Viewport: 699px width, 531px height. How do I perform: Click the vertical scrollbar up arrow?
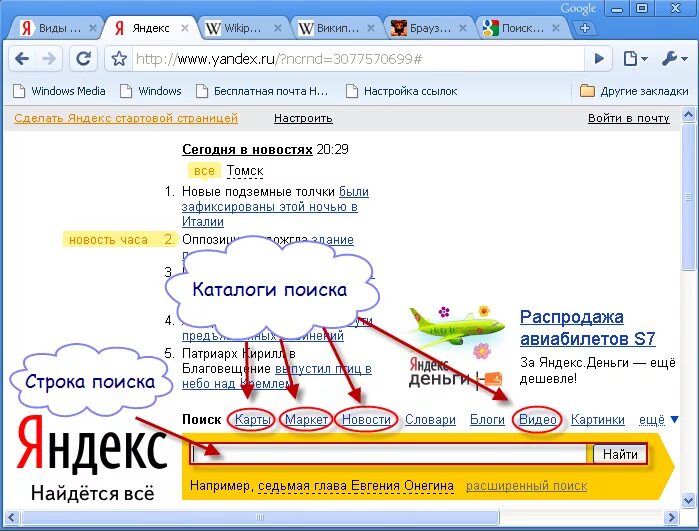[688, 116]
